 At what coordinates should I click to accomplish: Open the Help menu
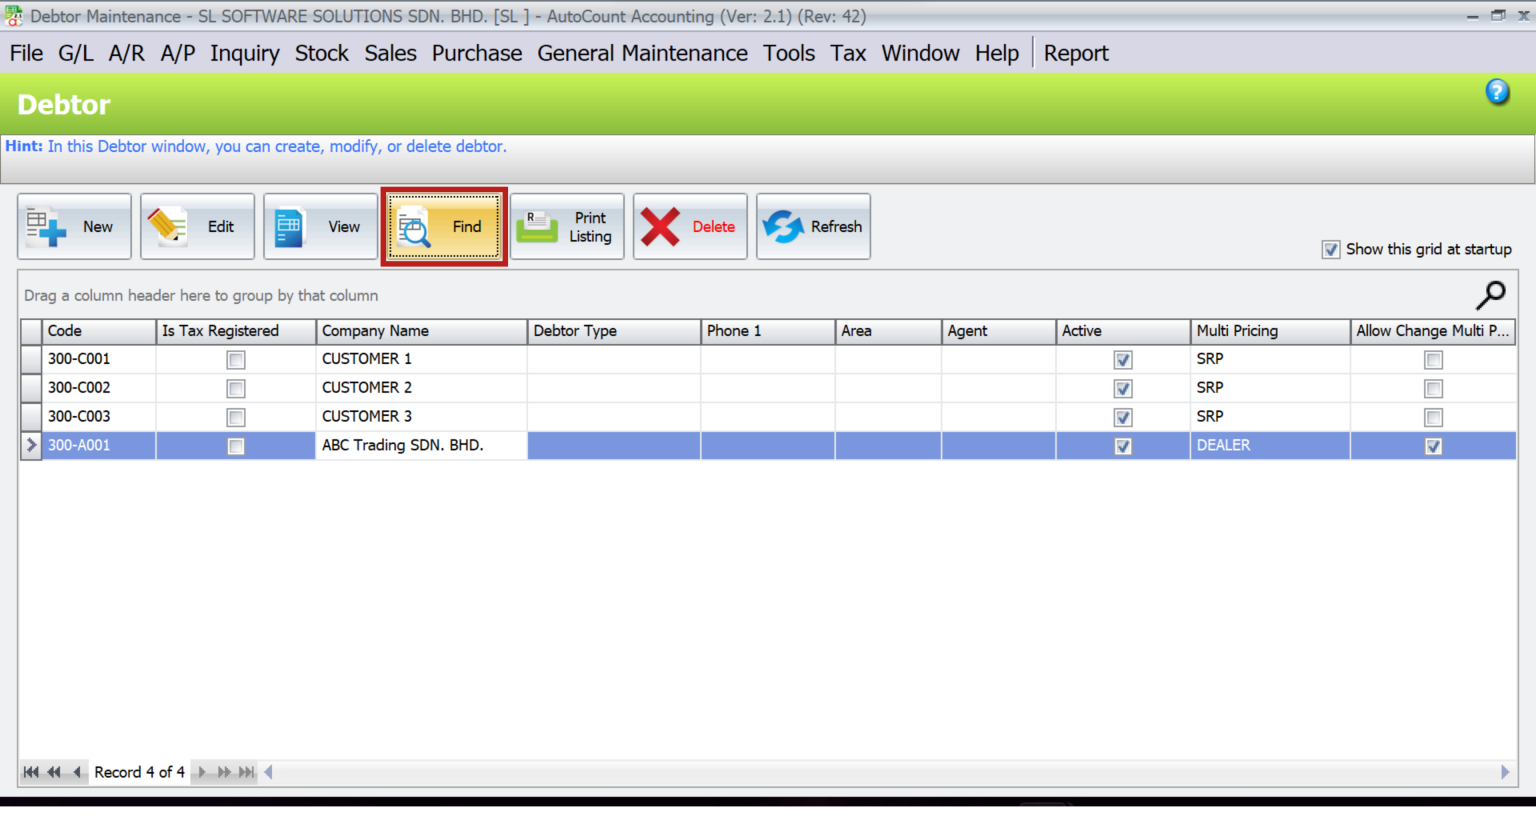[x=997, y=53]
